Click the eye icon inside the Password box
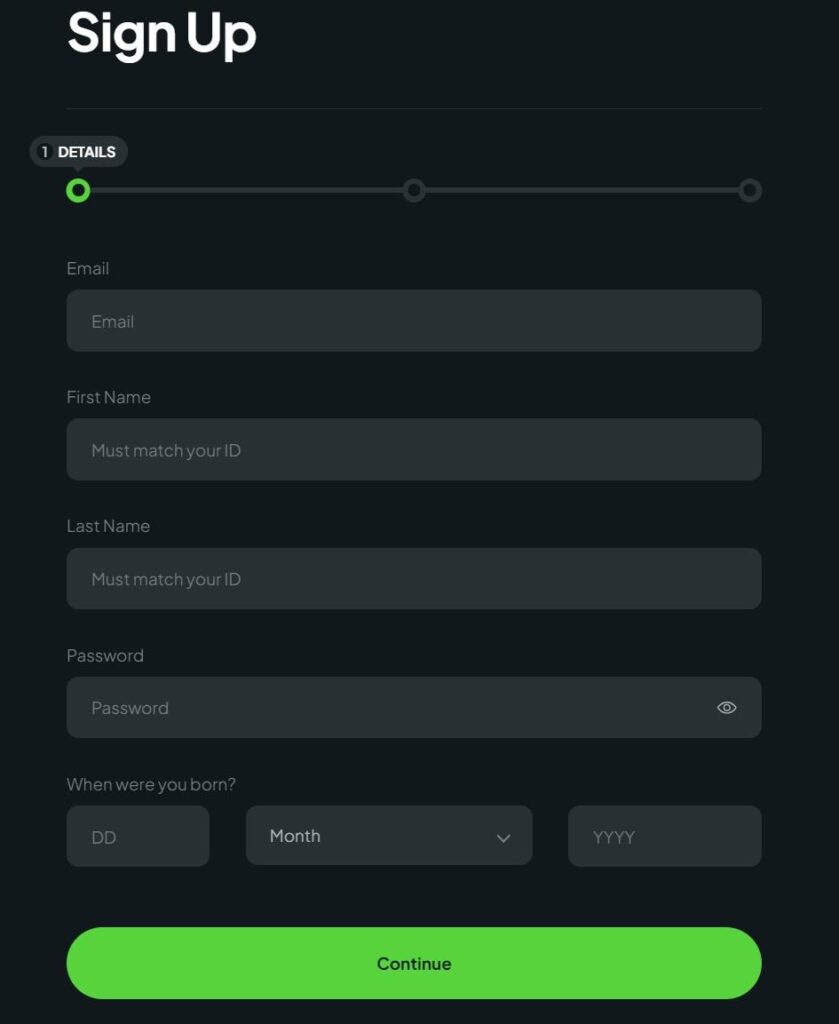The width and height of the screenshot is (839, 1024). (727, 707)
